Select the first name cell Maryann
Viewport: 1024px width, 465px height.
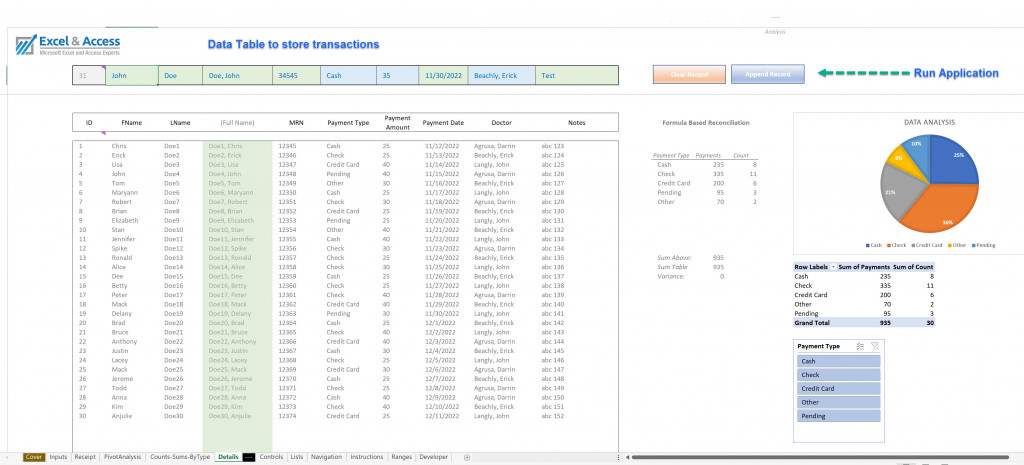tap(125, 193)
